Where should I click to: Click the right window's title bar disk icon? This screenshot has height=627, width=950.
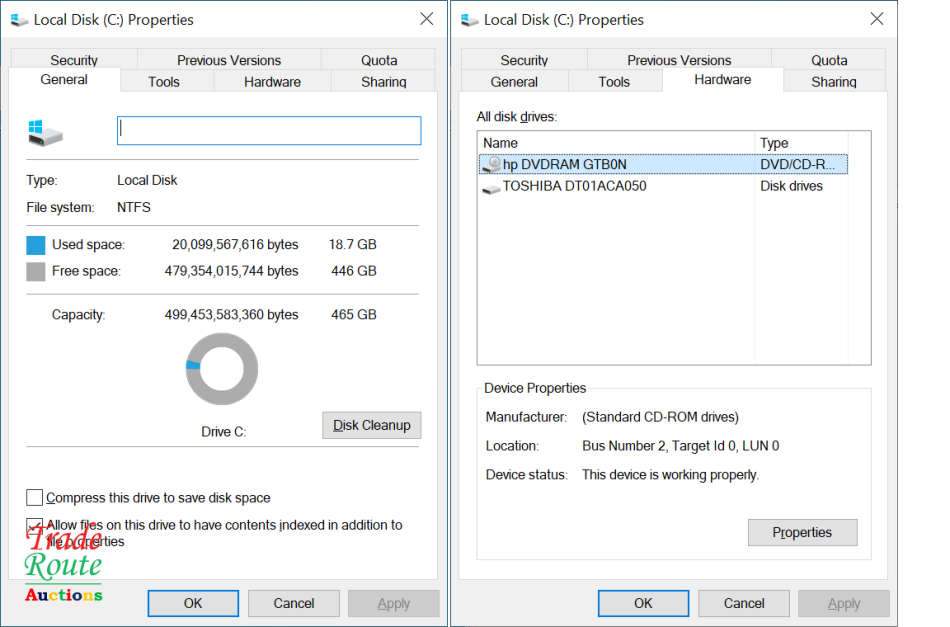click(470, 20)
